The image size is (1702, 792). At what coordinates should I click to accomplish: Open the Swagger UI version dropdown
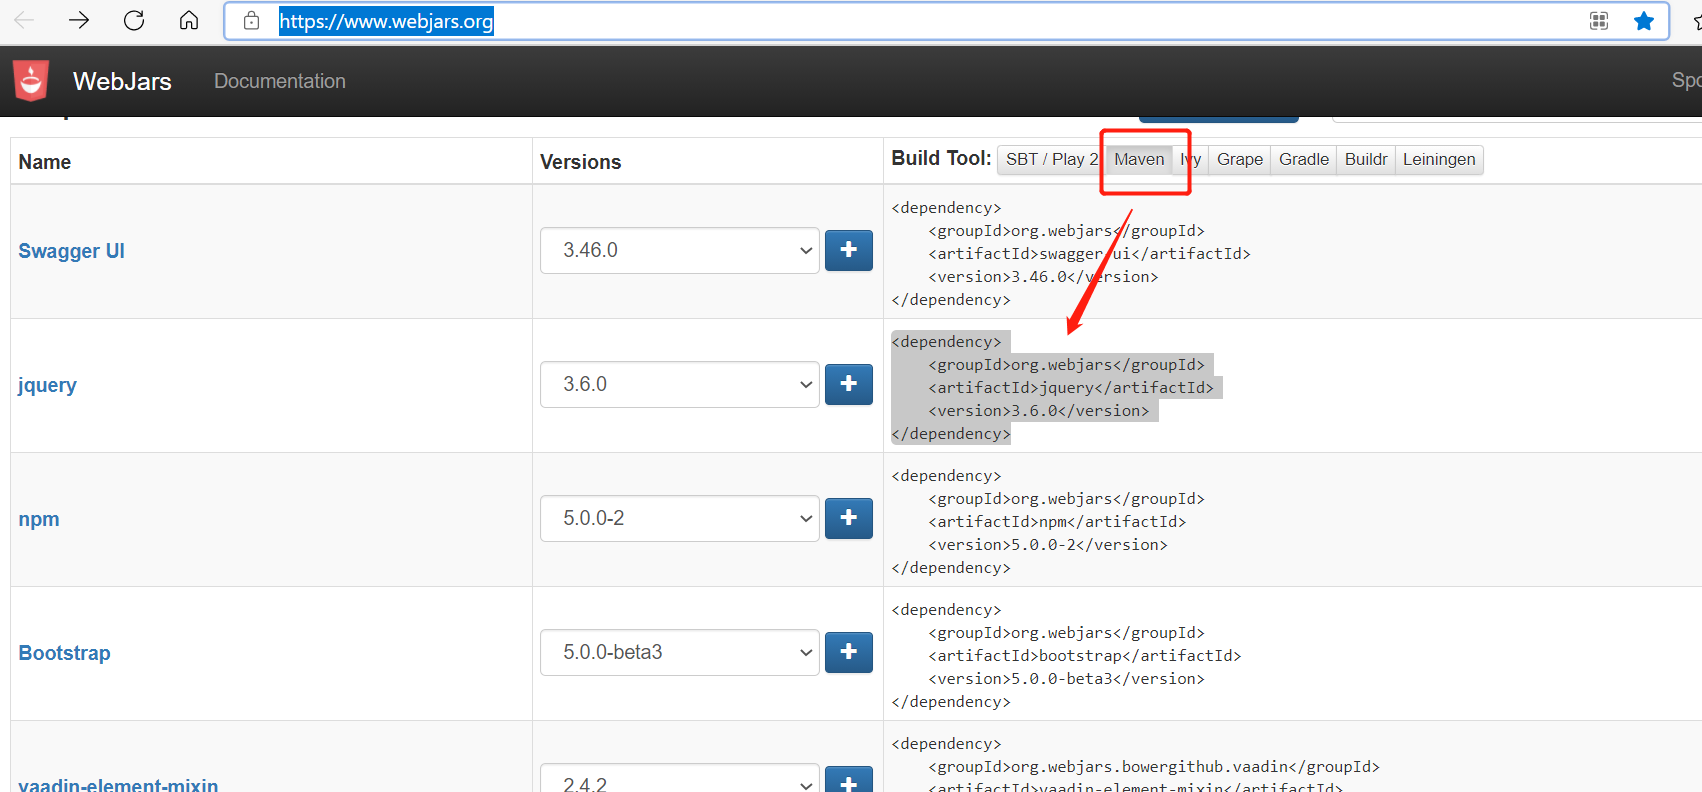click(680, 250)
